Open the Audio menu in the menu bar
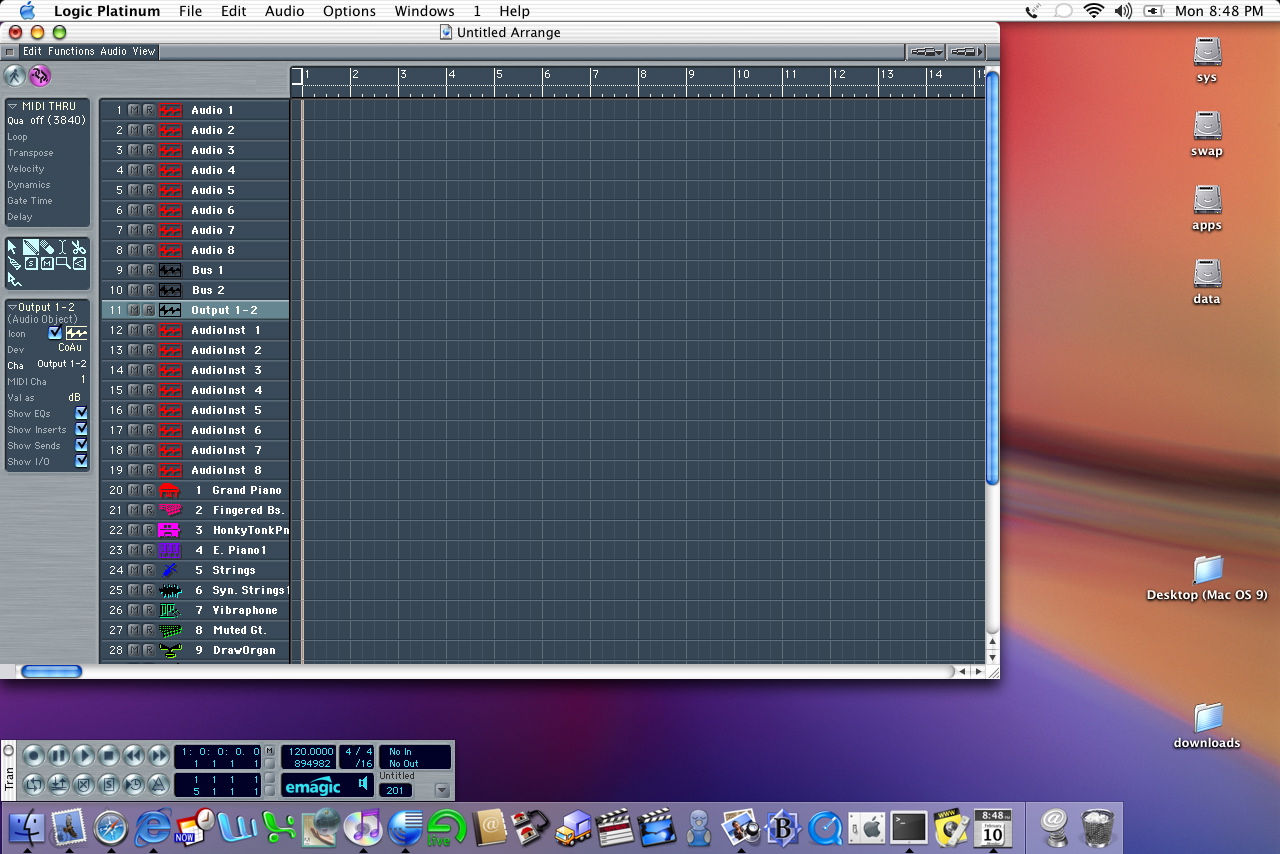 [x=284, y=11]
